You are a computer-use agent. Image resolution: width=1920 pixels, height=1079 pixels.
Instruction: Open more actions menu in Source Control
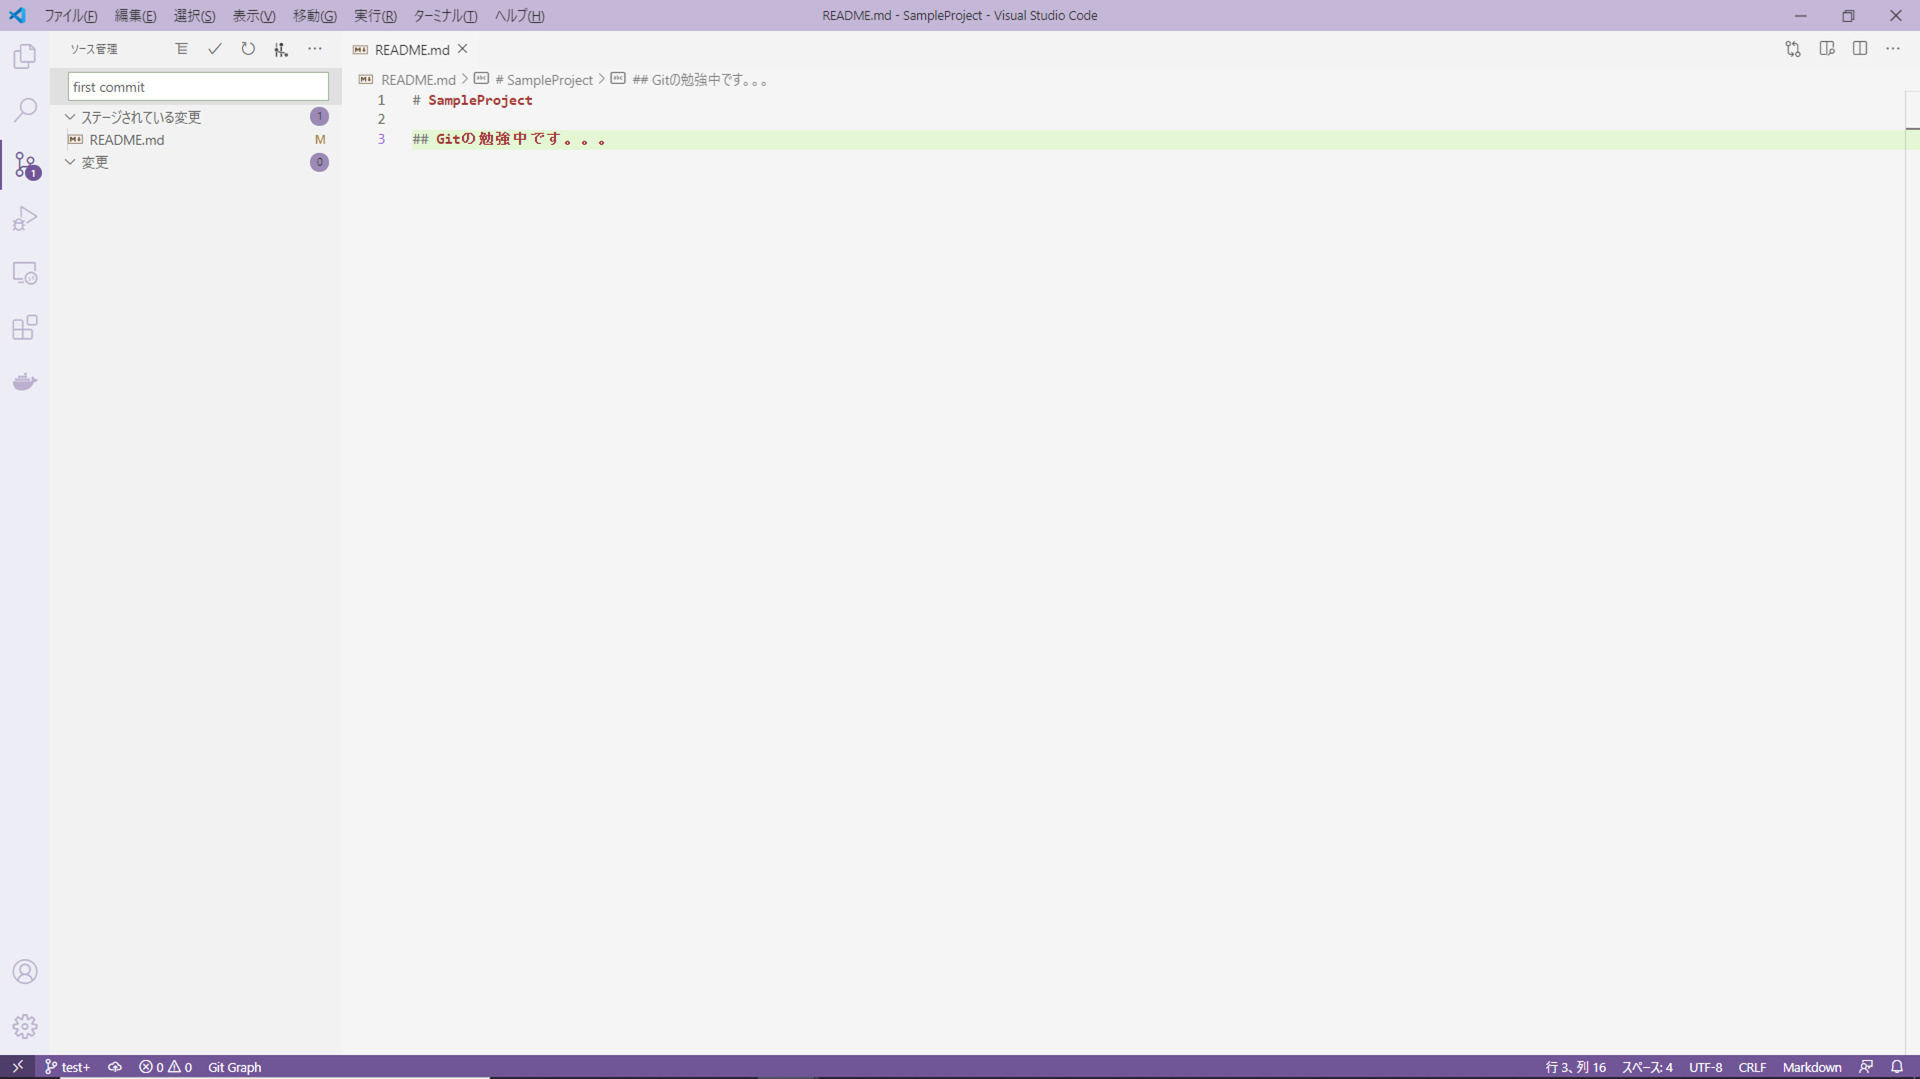[315, 48]
